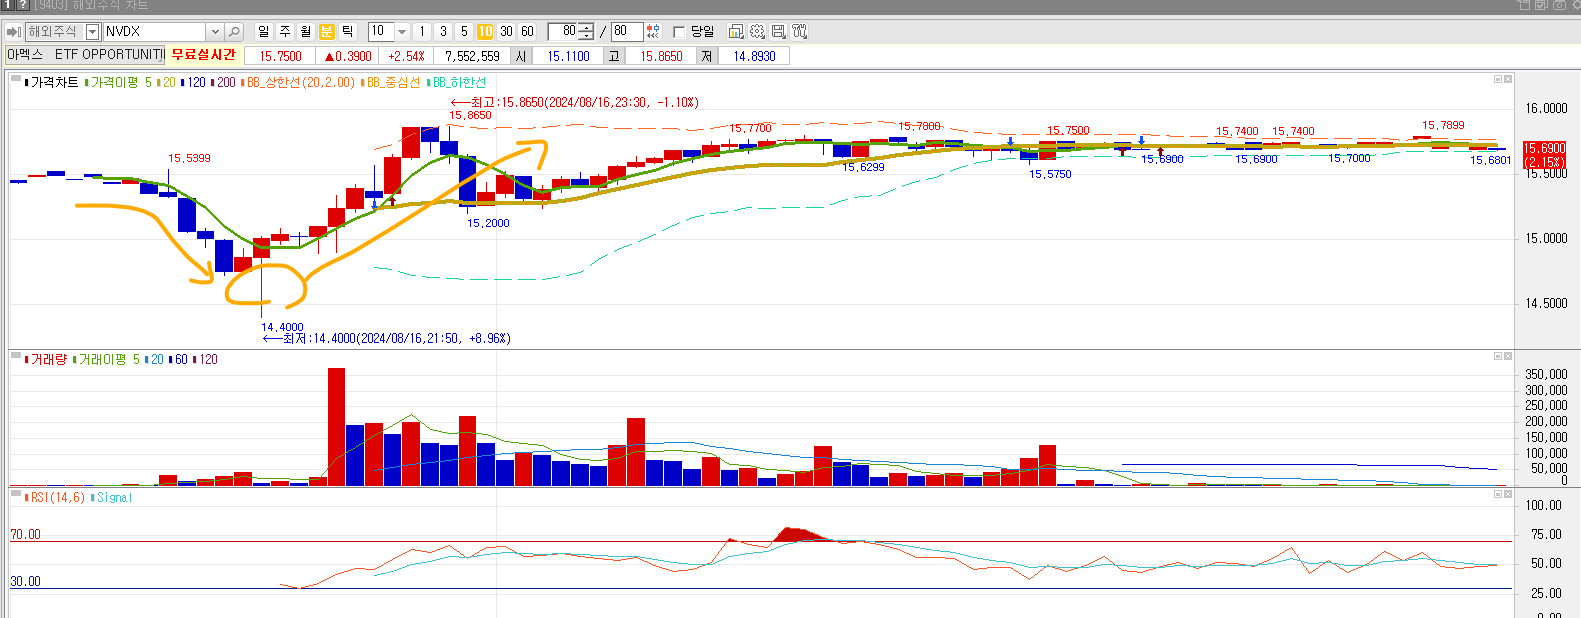This screenshot has width=1581, height=618.
Task: Select the 일 (daily) chart period
Action: click(263, 32)
